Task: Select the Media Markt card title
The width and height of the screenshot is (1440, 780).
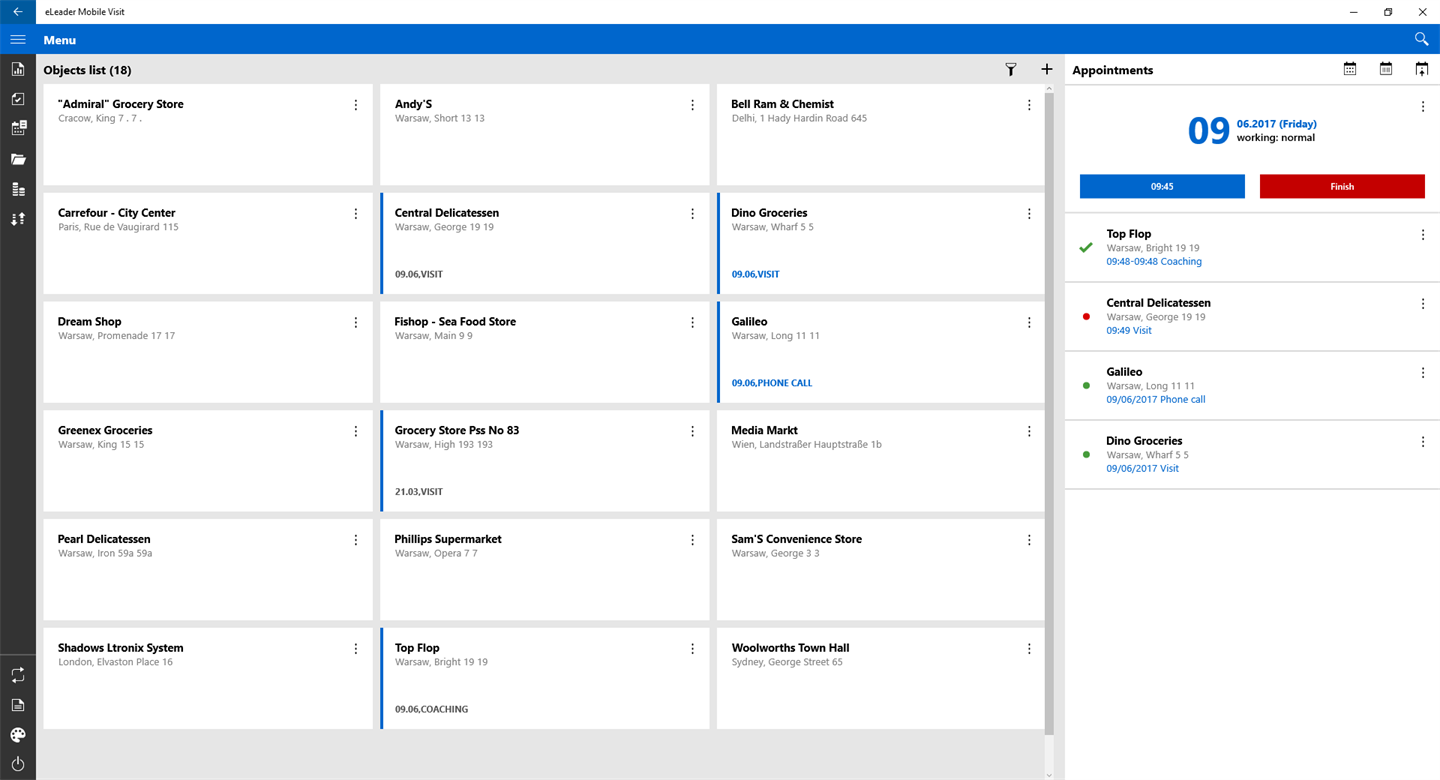Action: 764,431
